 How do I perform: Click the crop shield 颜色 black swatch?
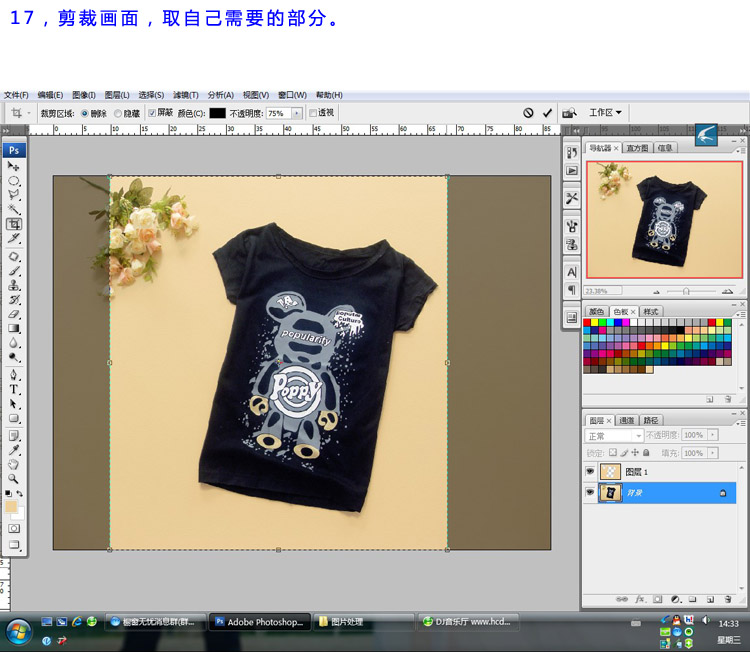(217, 113)
